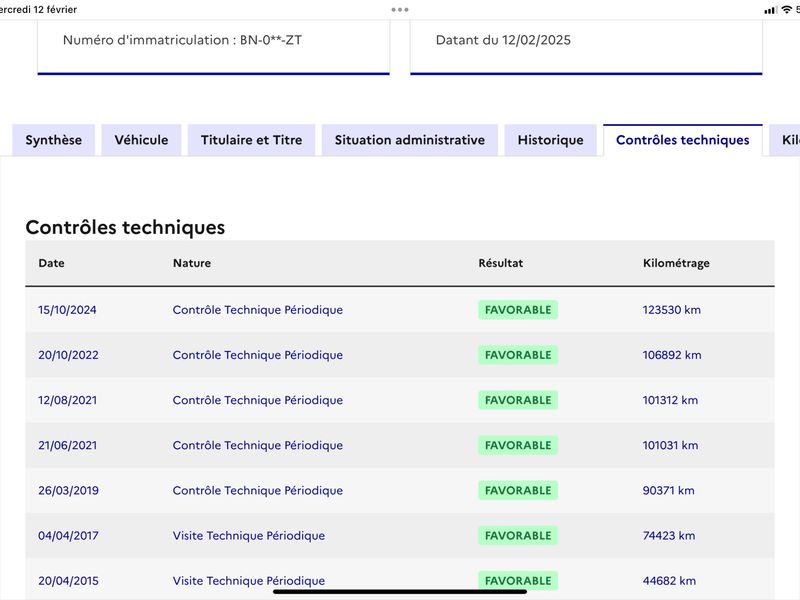Select the Contrôles techniques tab
The height and width of the screenshot is (600, 800).
point(683,140)
